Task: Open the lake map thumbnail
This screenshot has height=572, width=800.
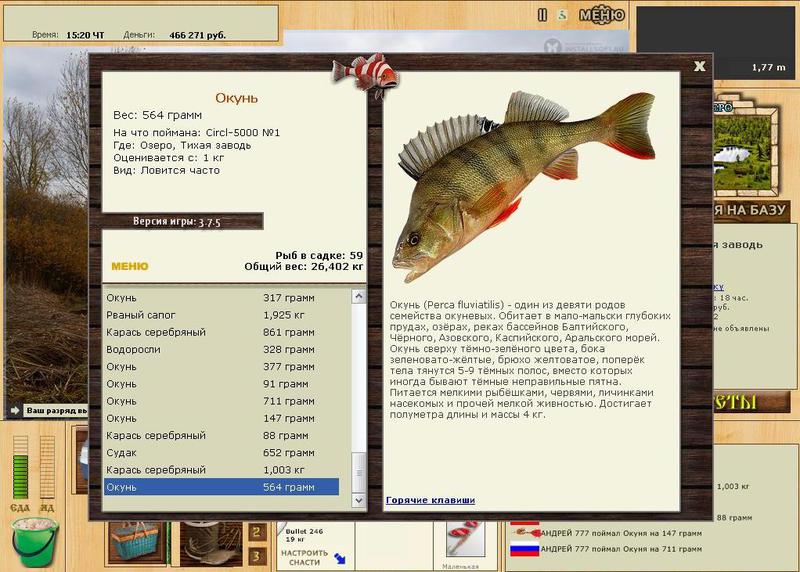Action: tap(746, 149)
